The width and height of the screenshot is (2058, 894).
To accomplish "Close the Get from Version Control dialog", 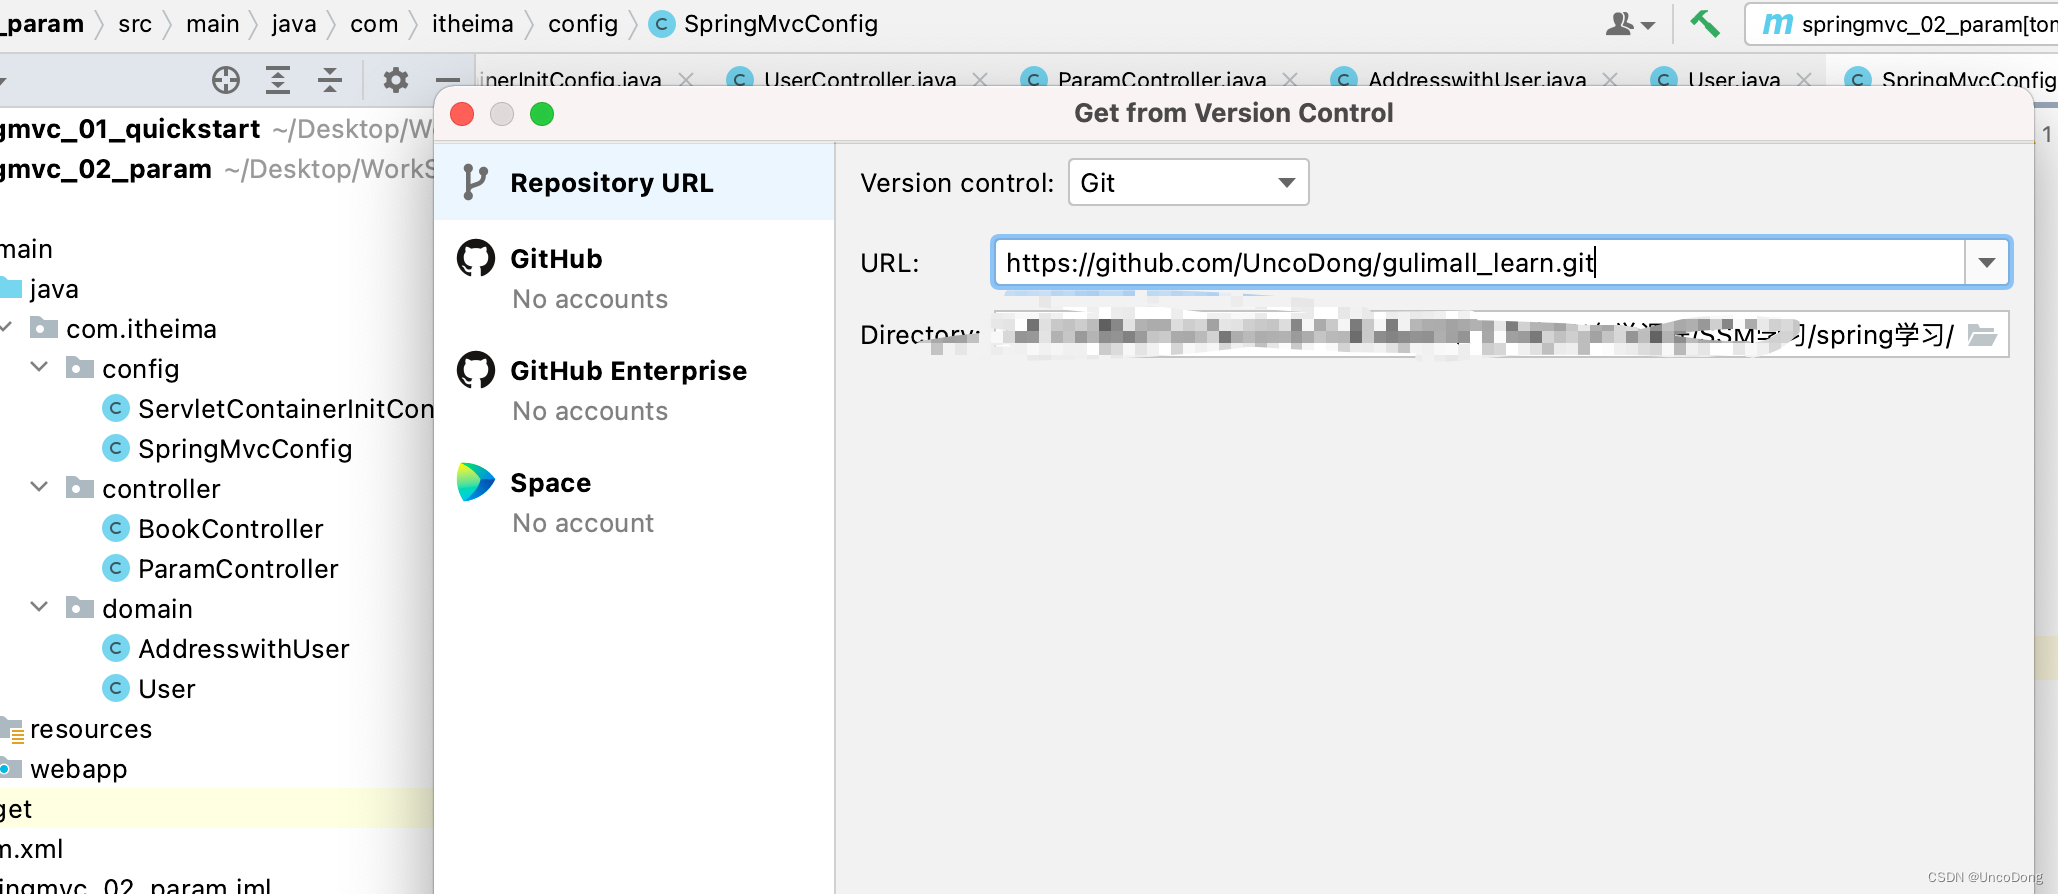I will tap(462, 114).
